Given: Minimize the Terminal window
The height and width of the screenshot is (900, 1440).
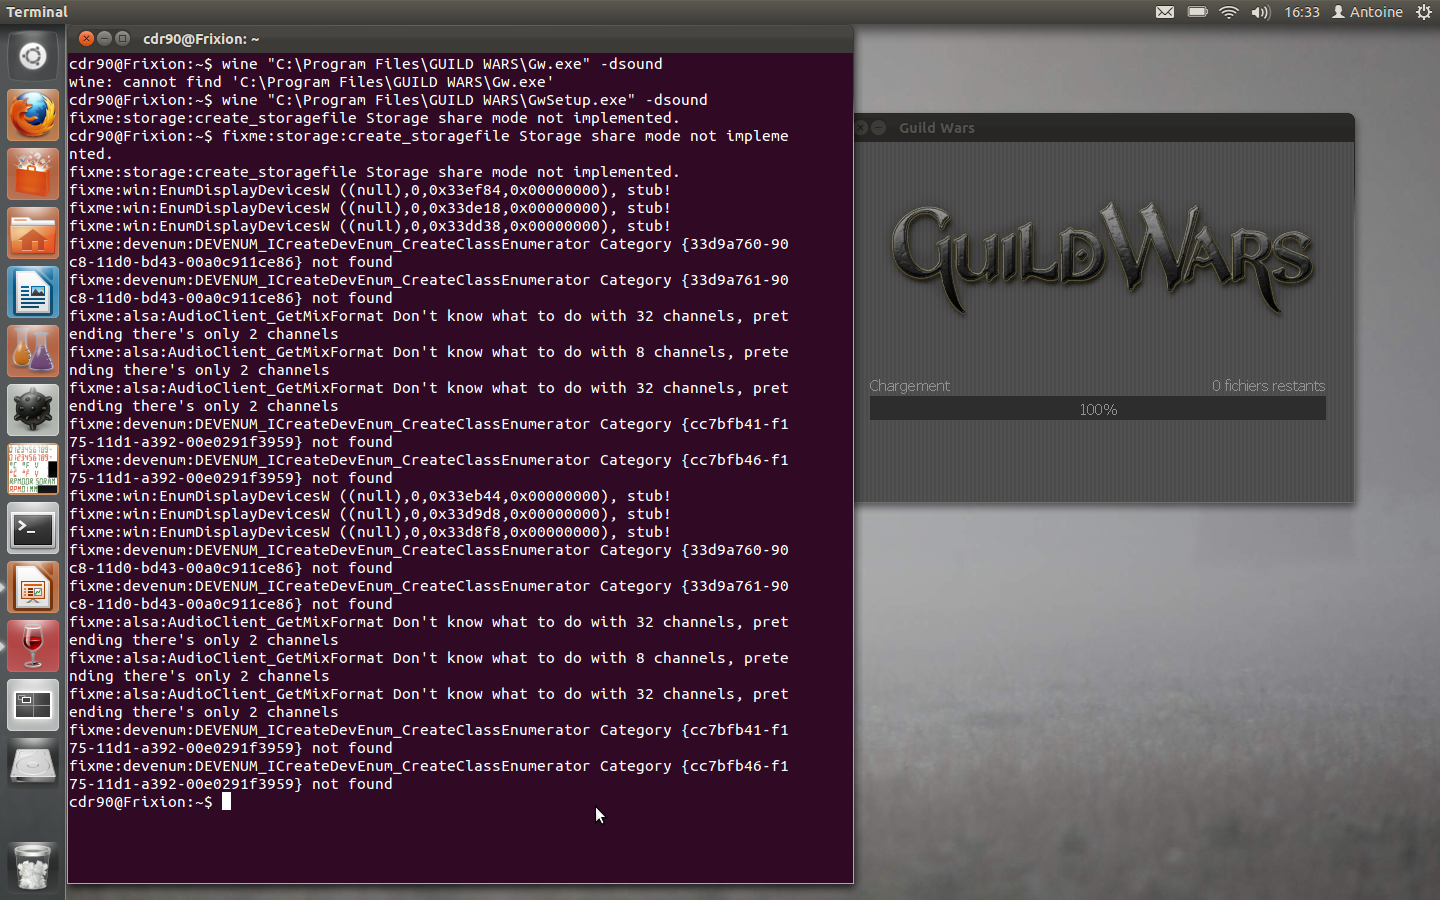Looking at the screenshot, I should coord(104,38).
